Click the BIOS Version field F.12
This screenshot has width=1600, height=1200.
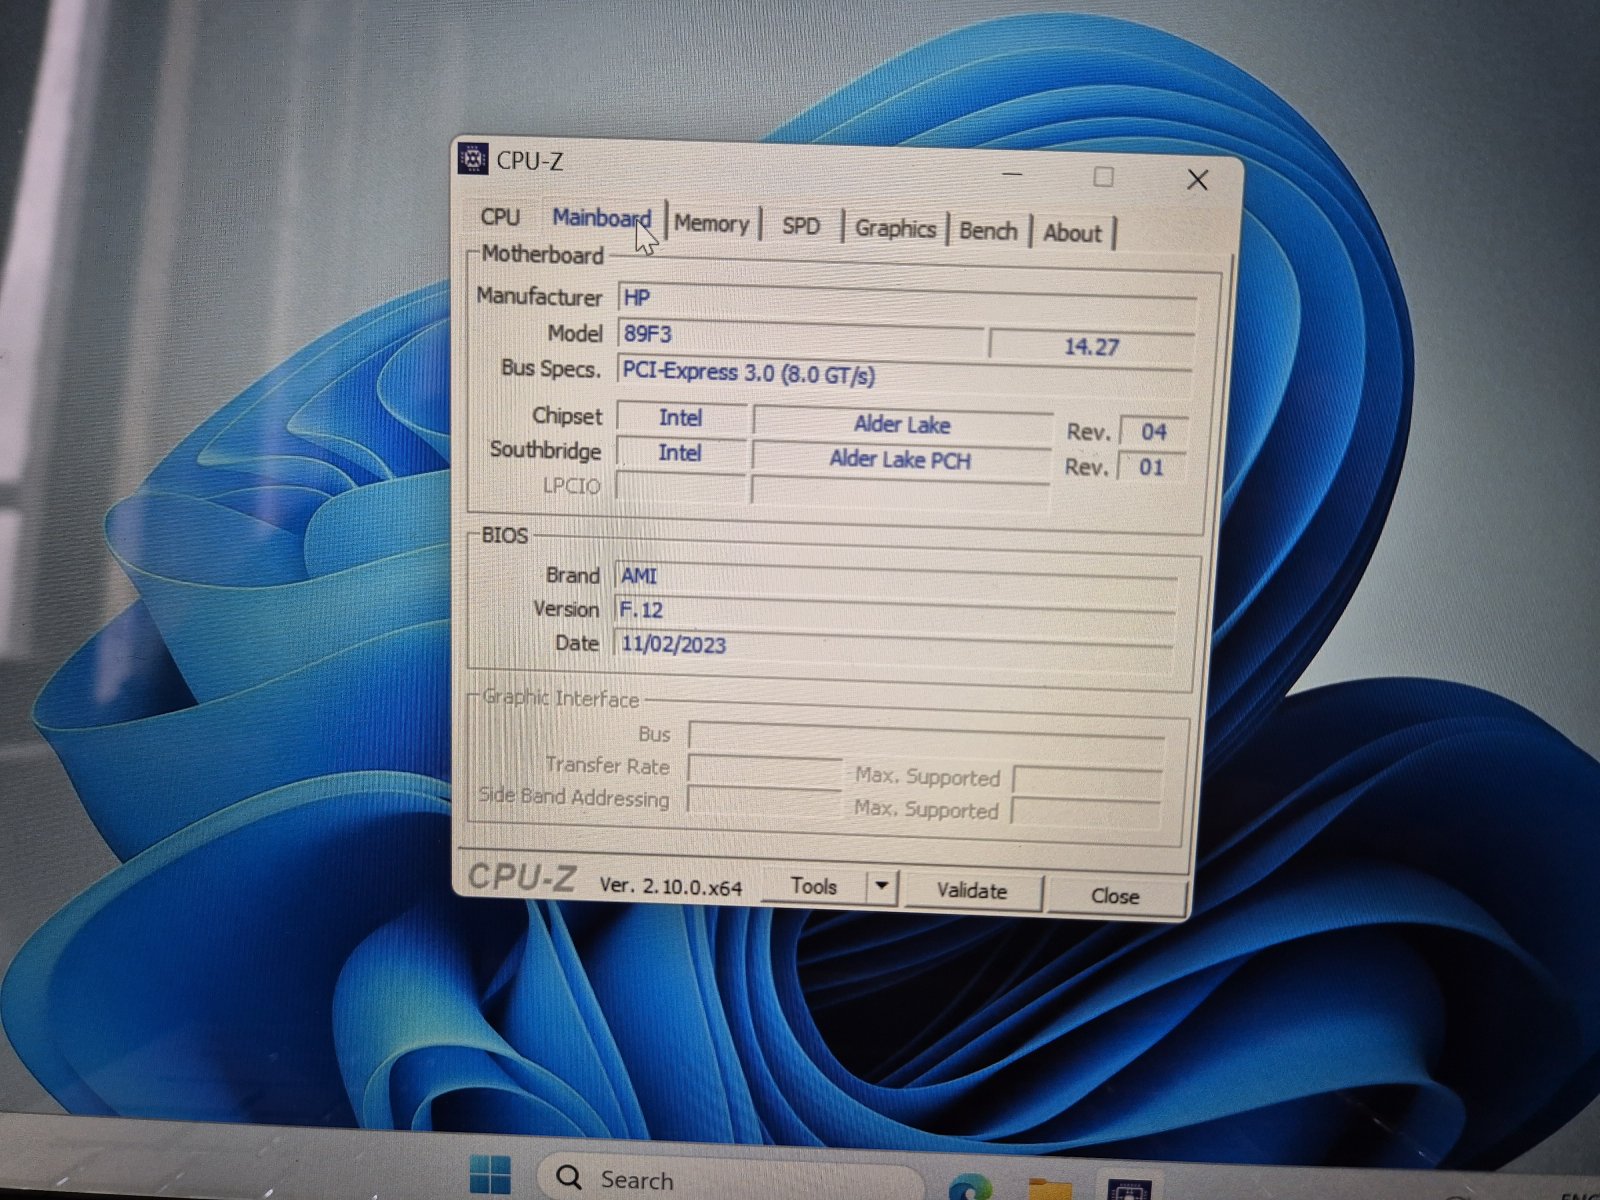(890, 610)
